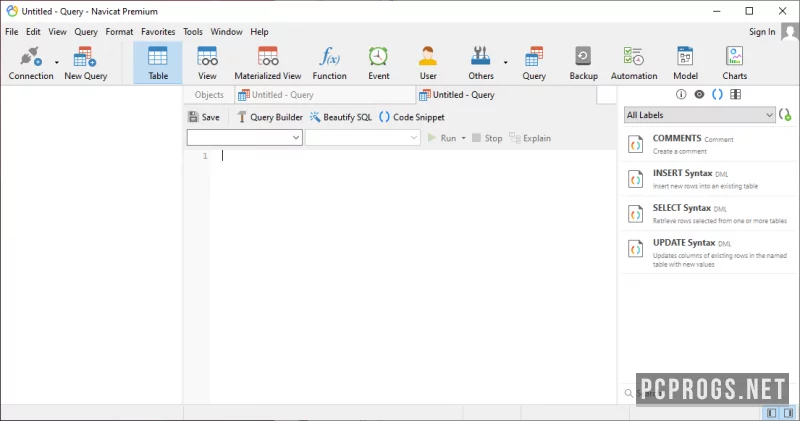Image resolution: width=800 pixels, height=421 pixels.
Task: Click into the SQL editor line 1
Action: tap(412, 156)
